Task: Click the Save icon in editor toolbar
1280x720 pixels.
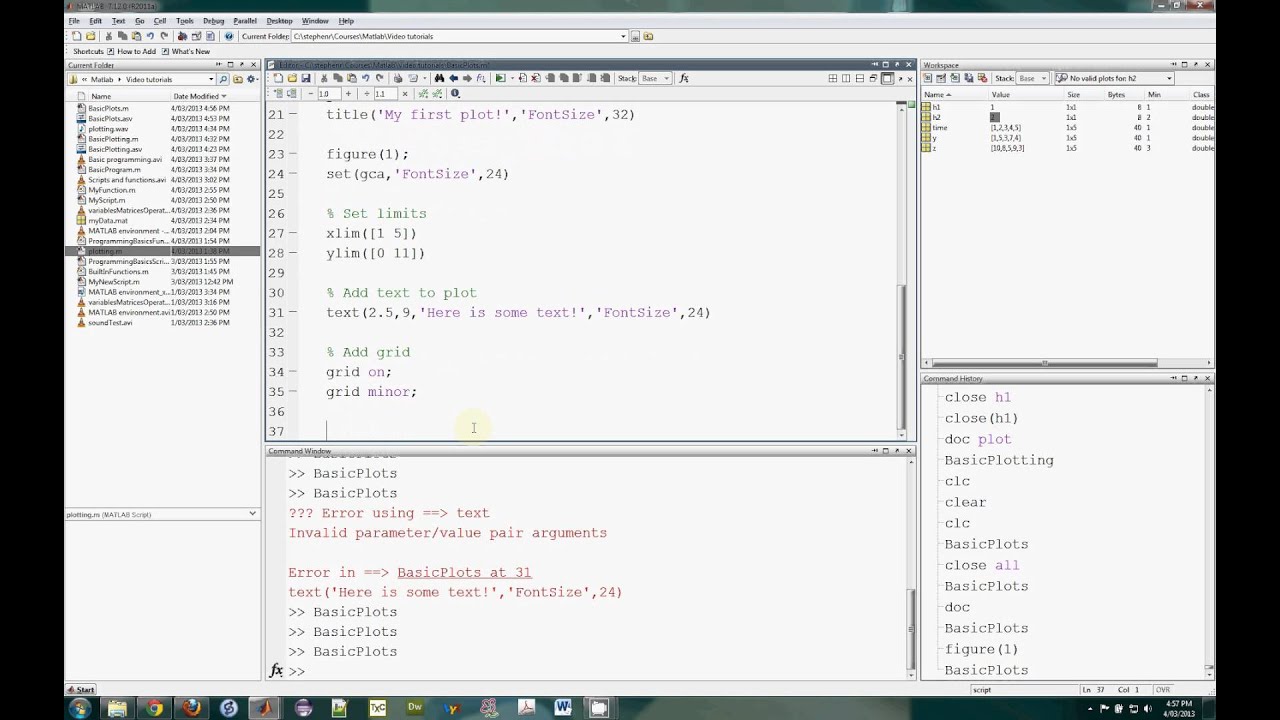Action: pos(306,78)
